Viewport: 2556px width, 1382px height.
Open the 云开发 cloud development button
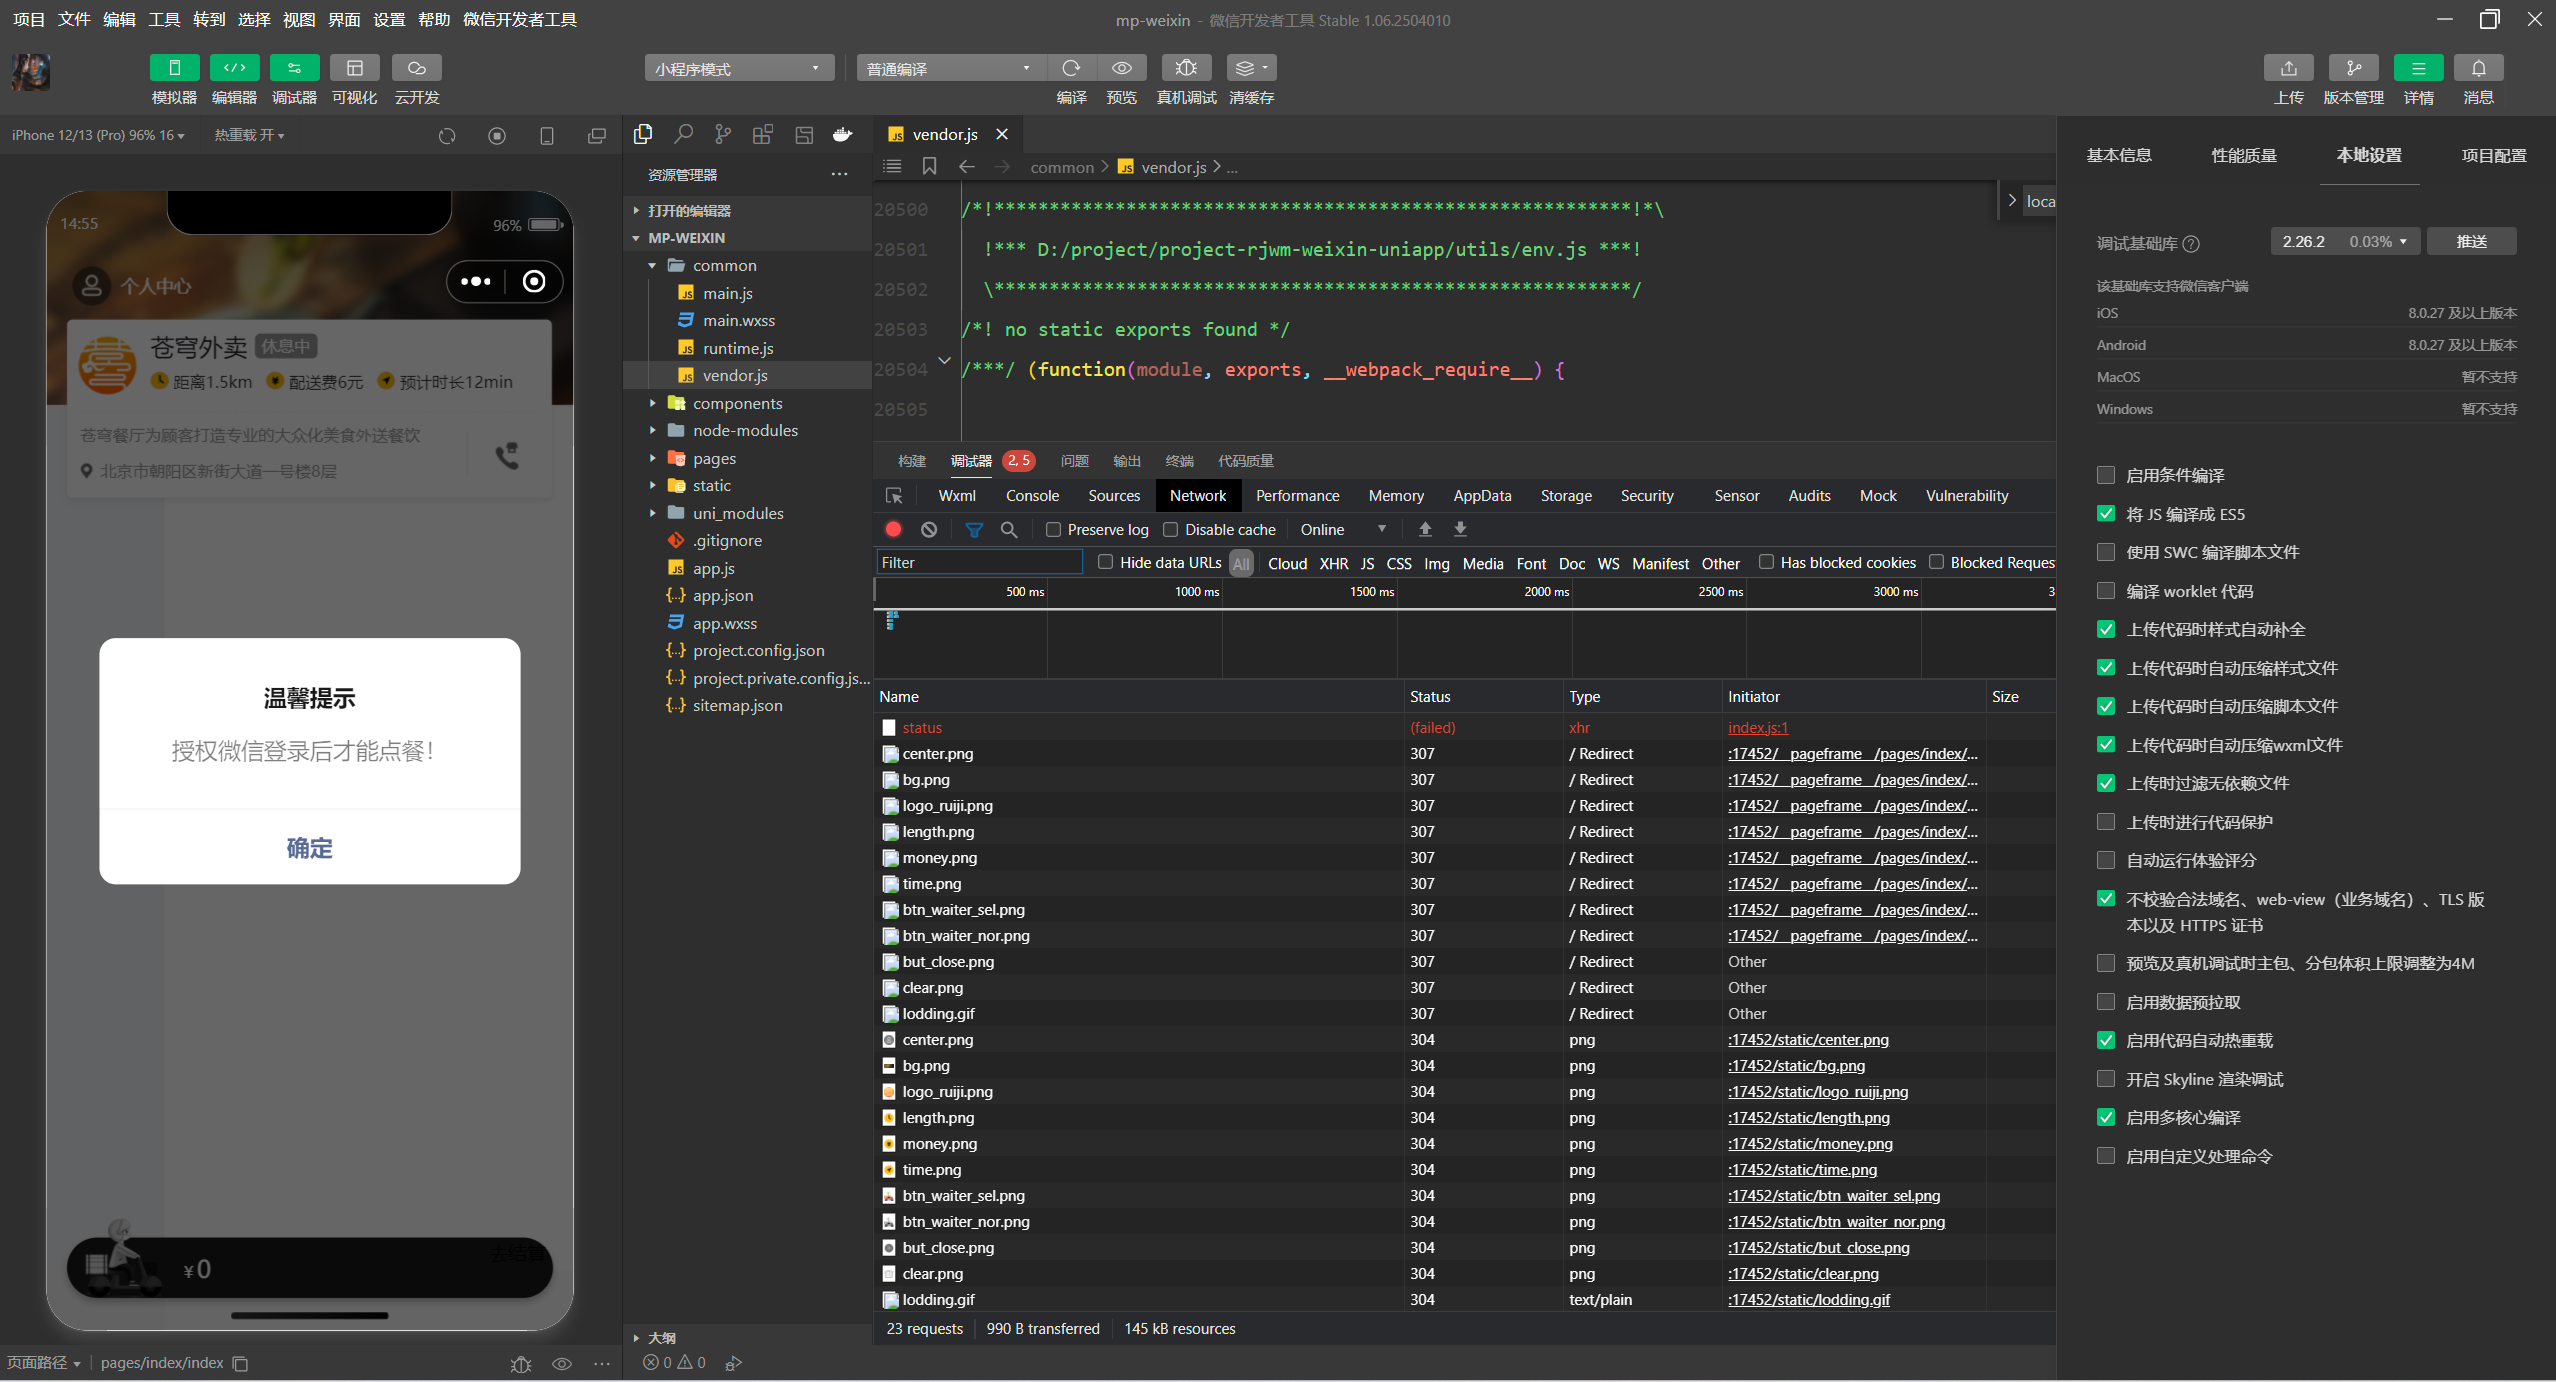click(417, 68)
